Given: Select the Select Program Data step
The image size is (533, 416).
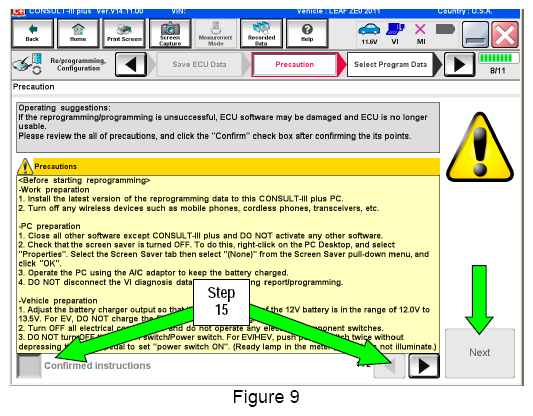Looking at the screenshot, I should (390, 64).
